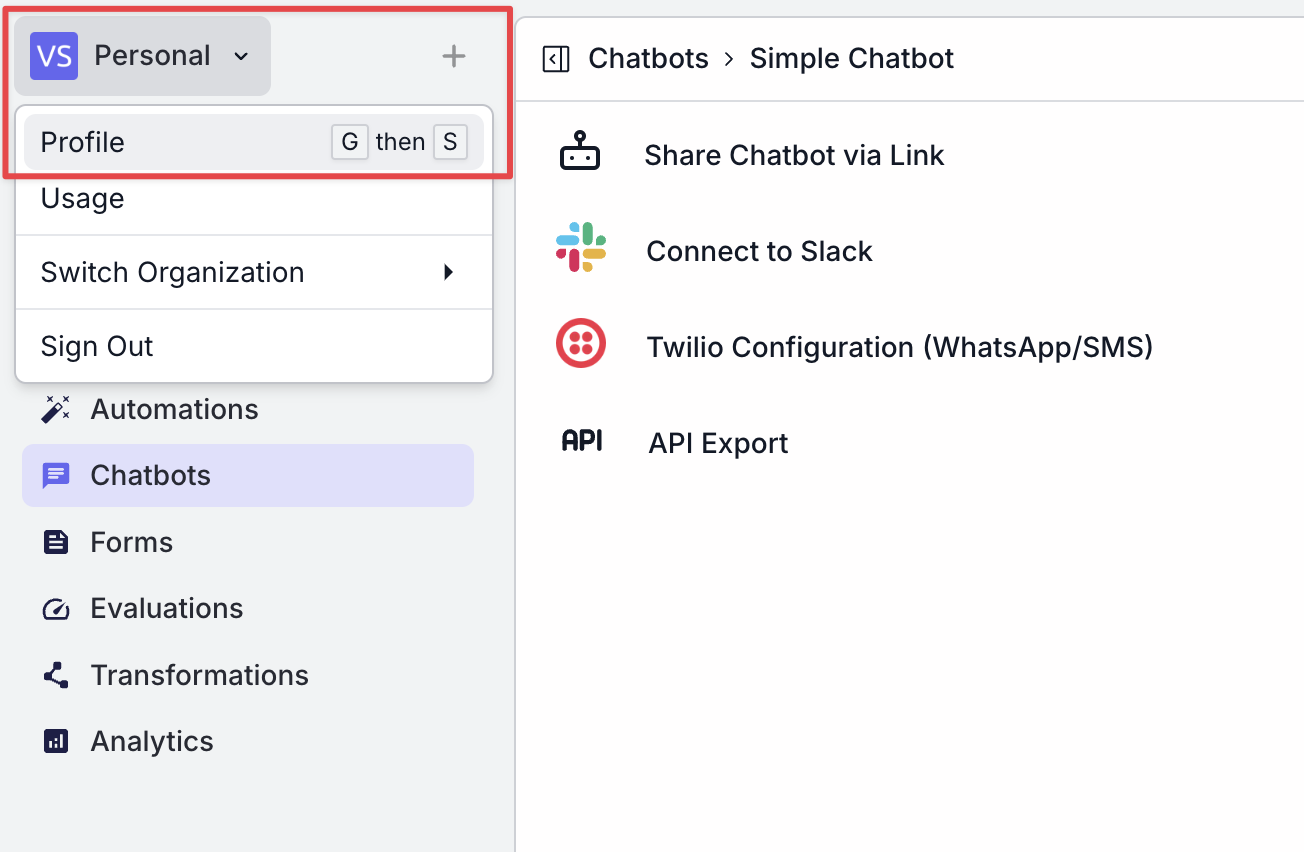Click the Chatbots speech bubble icon

pos(55,475)
